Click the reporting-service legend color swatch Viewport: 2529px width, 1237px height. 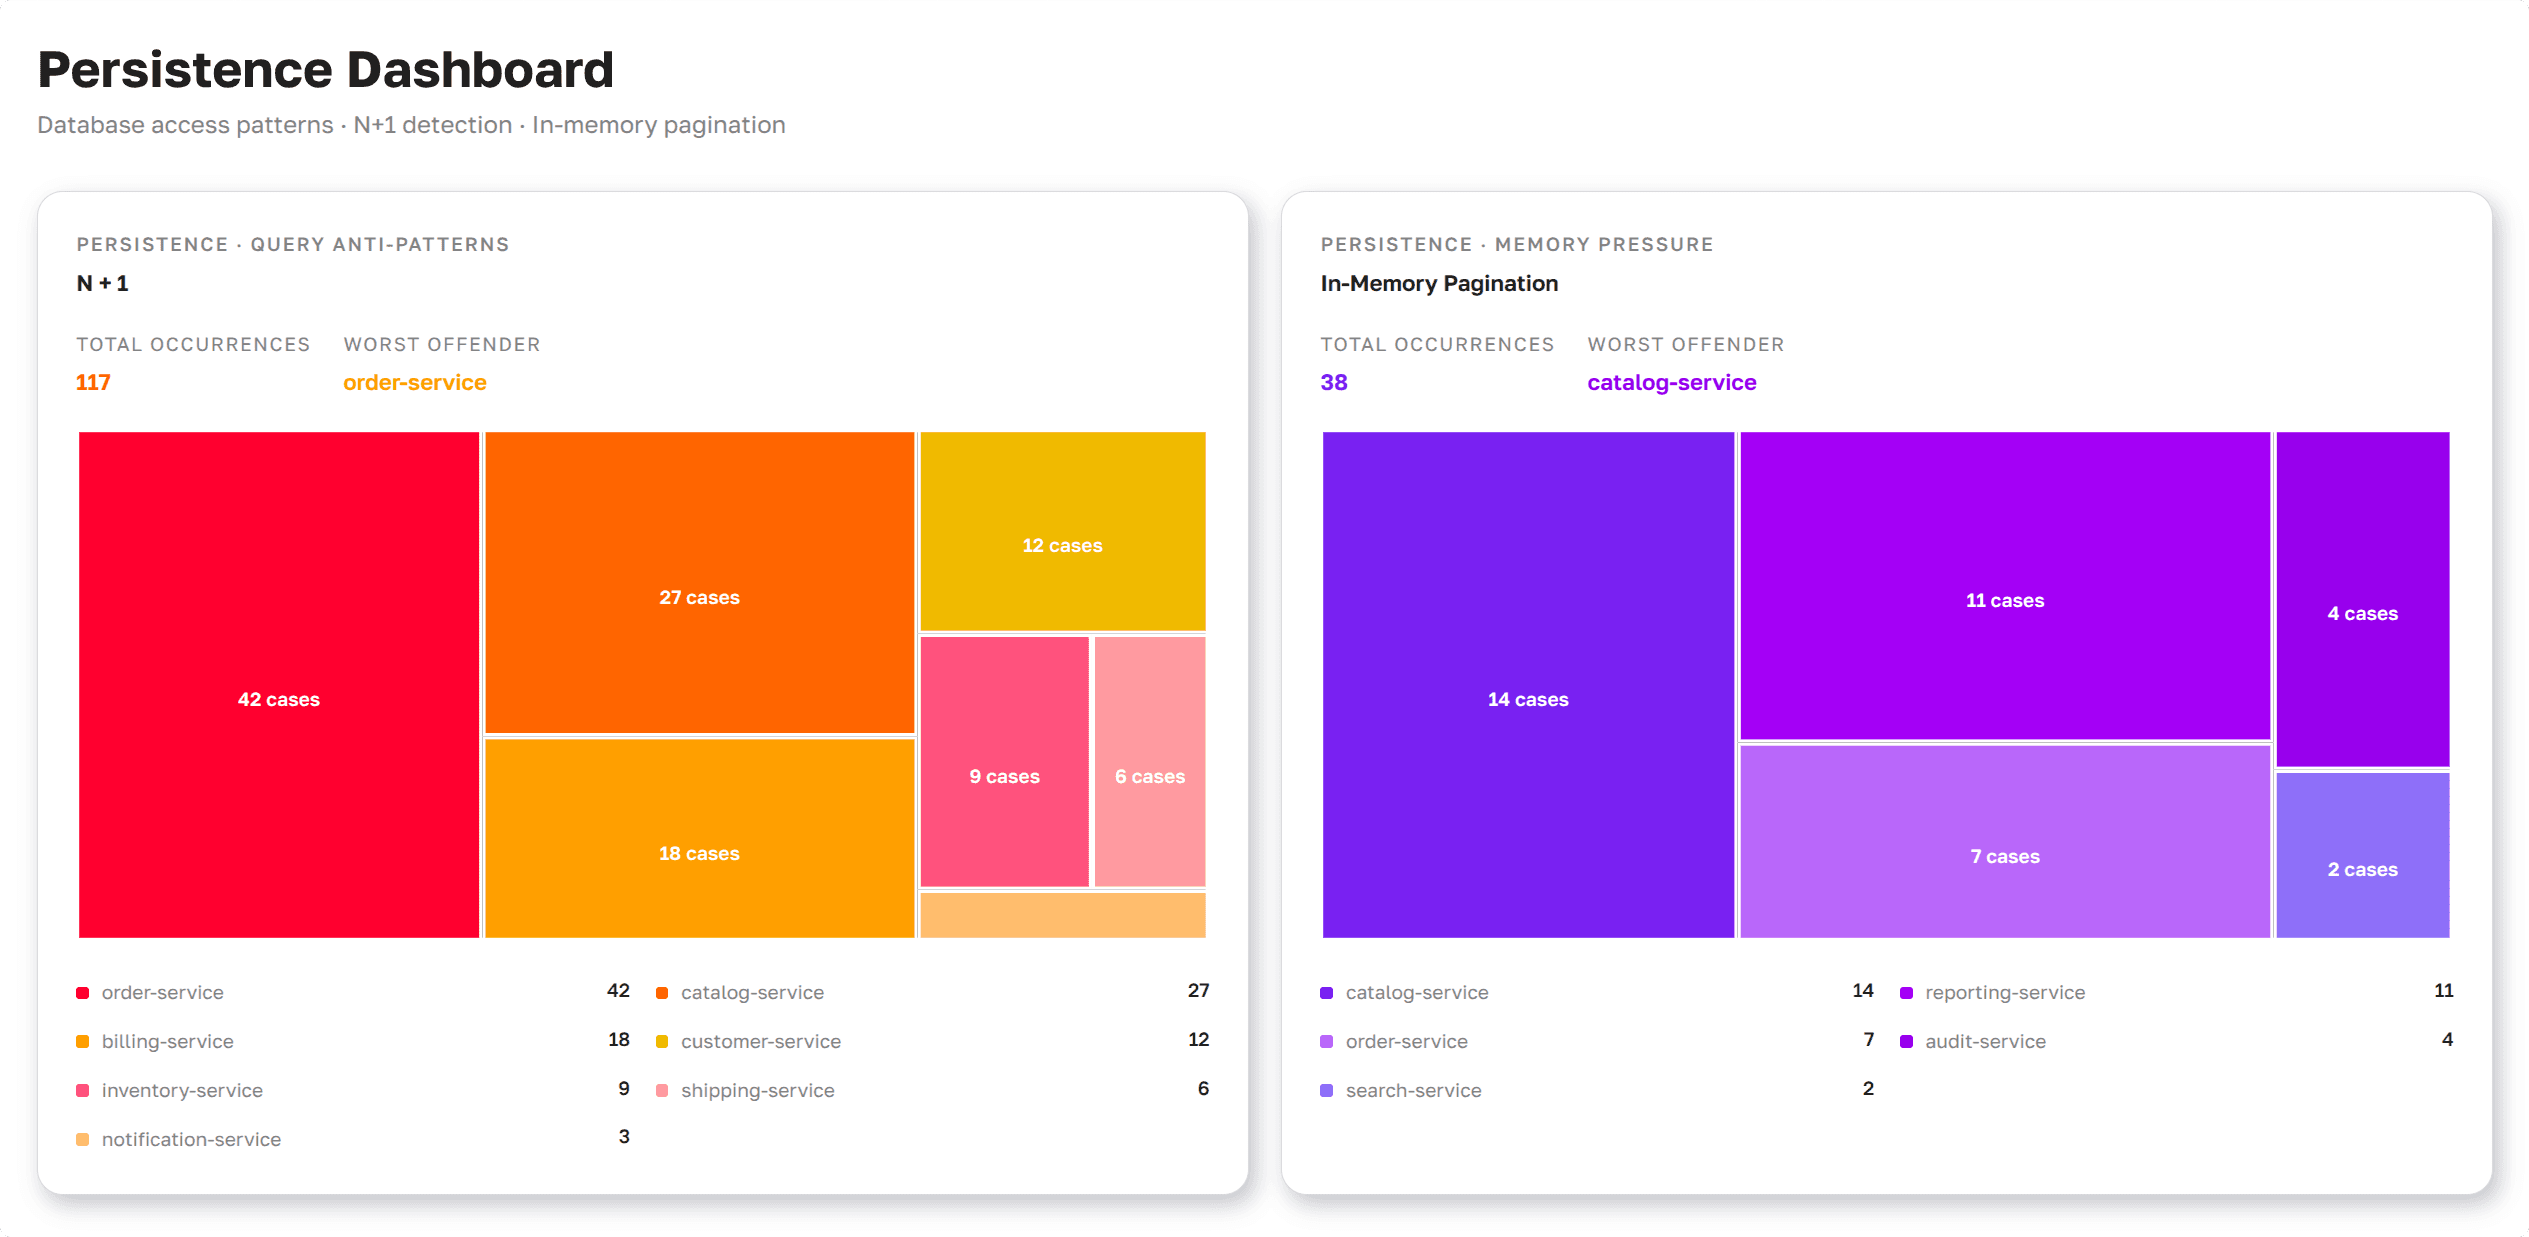click(1906, 993)
